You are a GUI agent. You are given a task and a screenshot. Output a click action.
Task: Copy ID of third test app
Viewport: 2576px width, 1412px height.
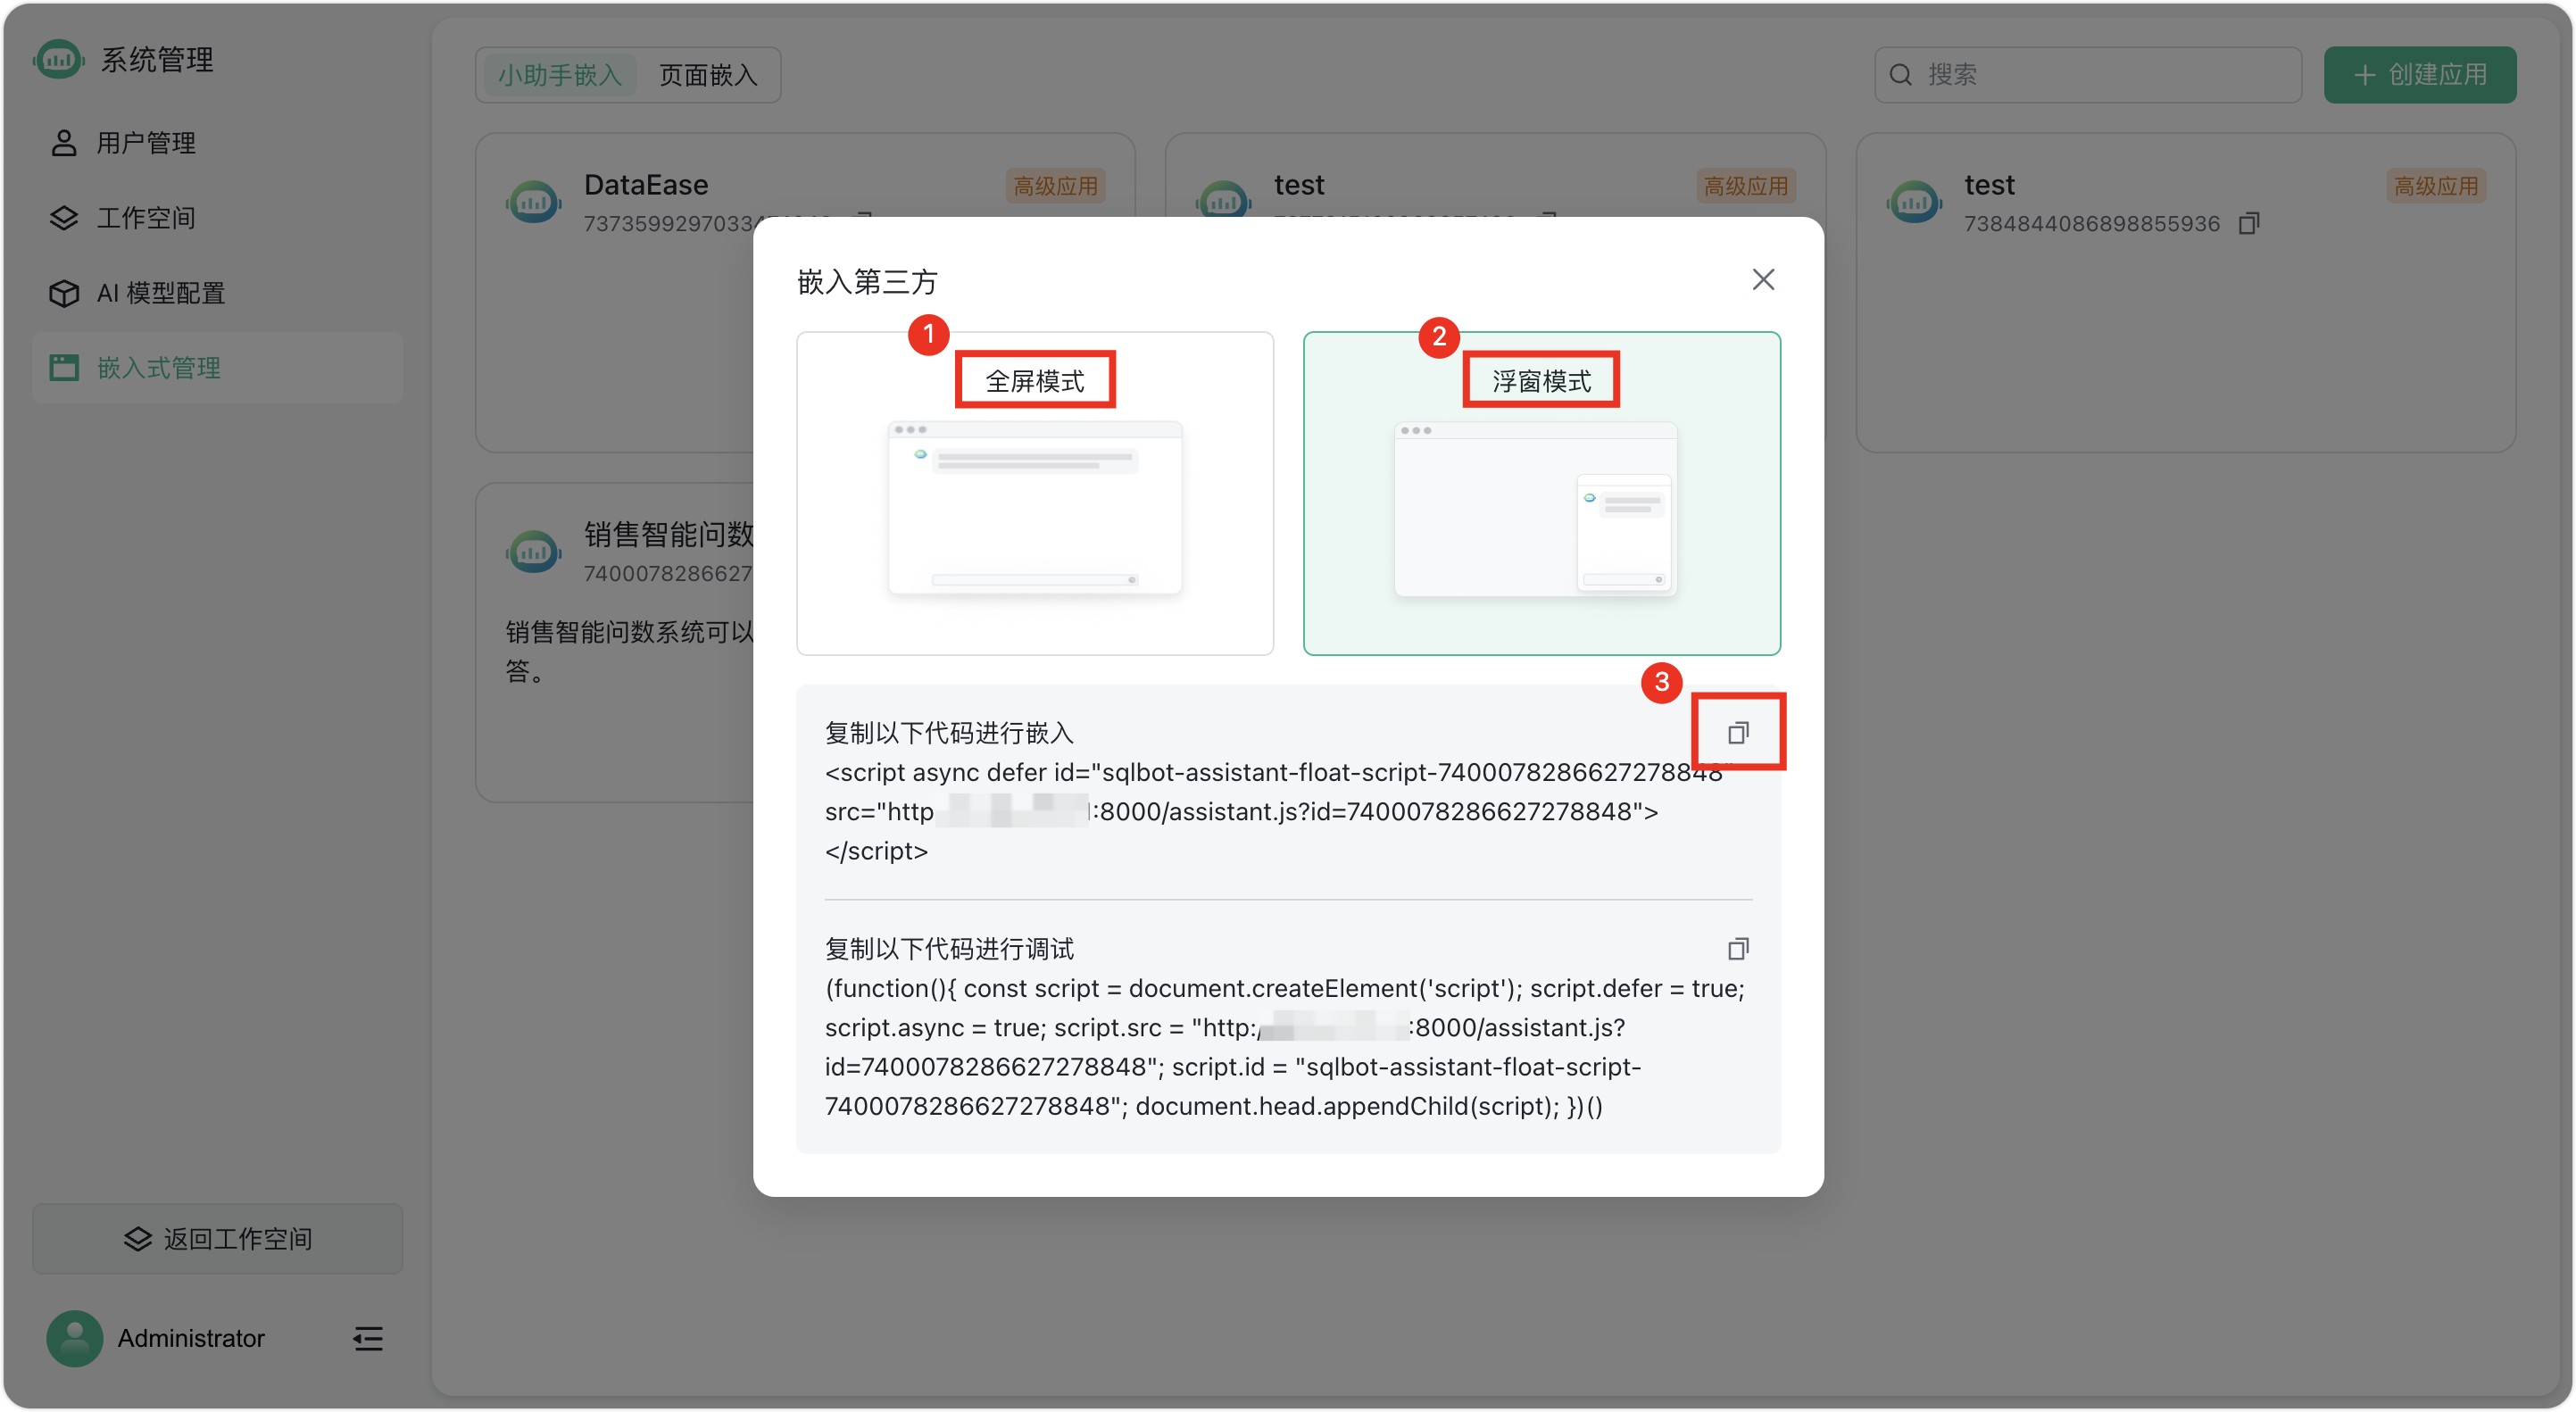[x=2249, y=223]
